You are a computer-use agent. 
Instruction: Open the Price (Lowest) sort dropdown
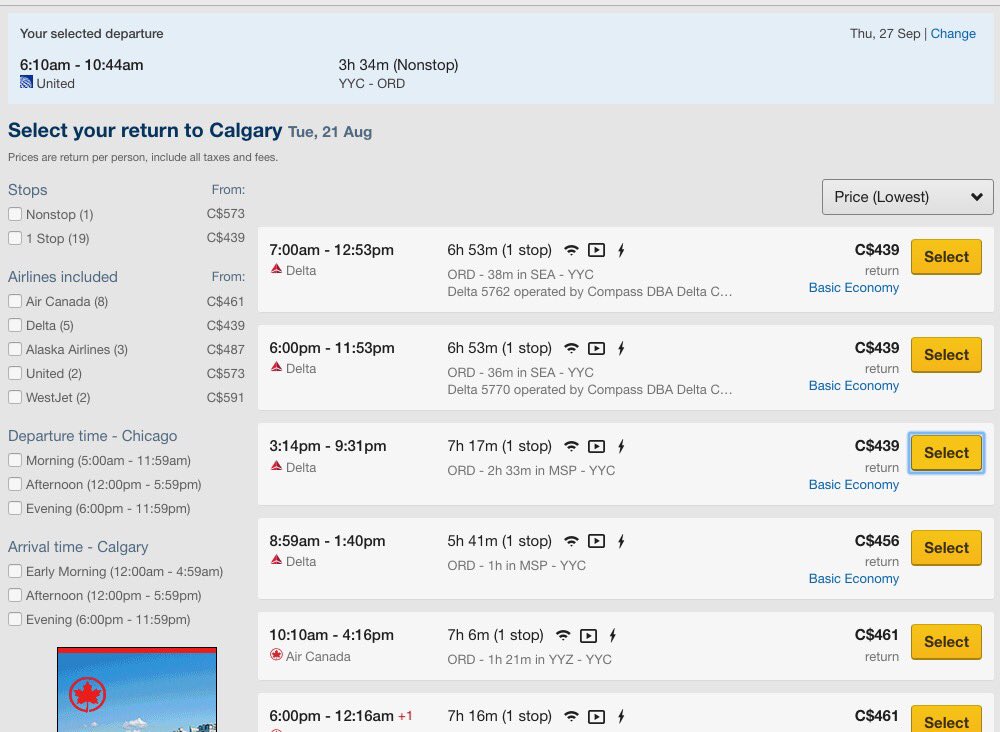click(908, 197)
